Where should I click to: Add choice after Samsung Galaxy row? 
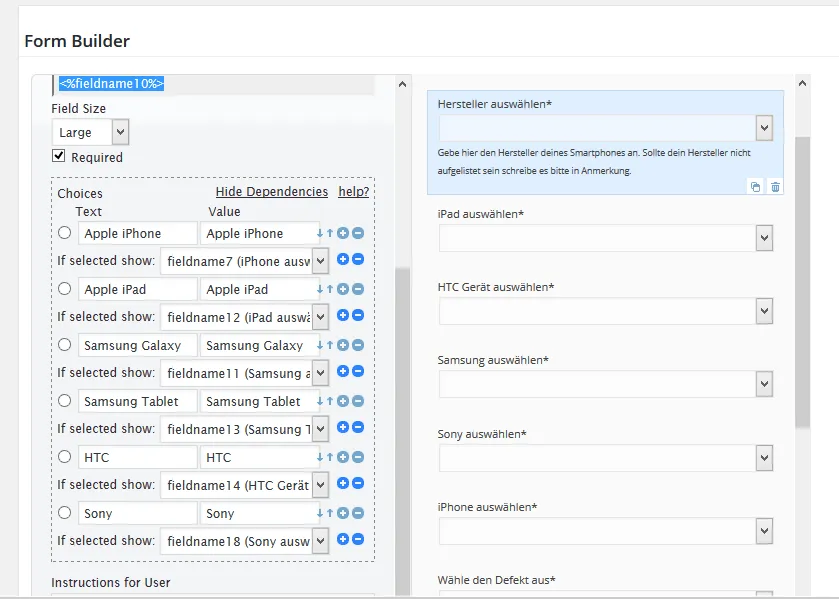point(343,345)
